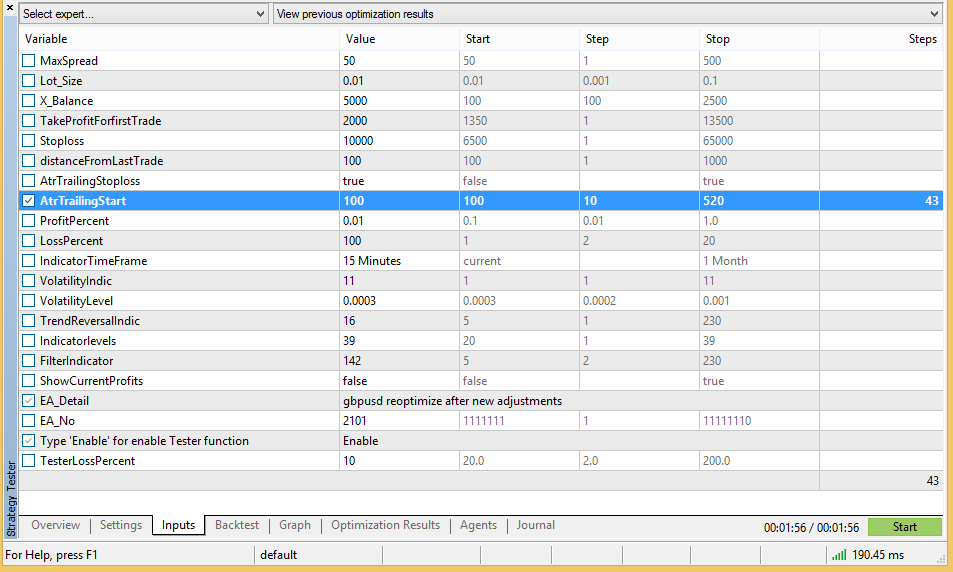Click the 190.45 ms latency indicator
Image resolution: width=953 pixels, height=572 pixels.
(x=880, y=555)
